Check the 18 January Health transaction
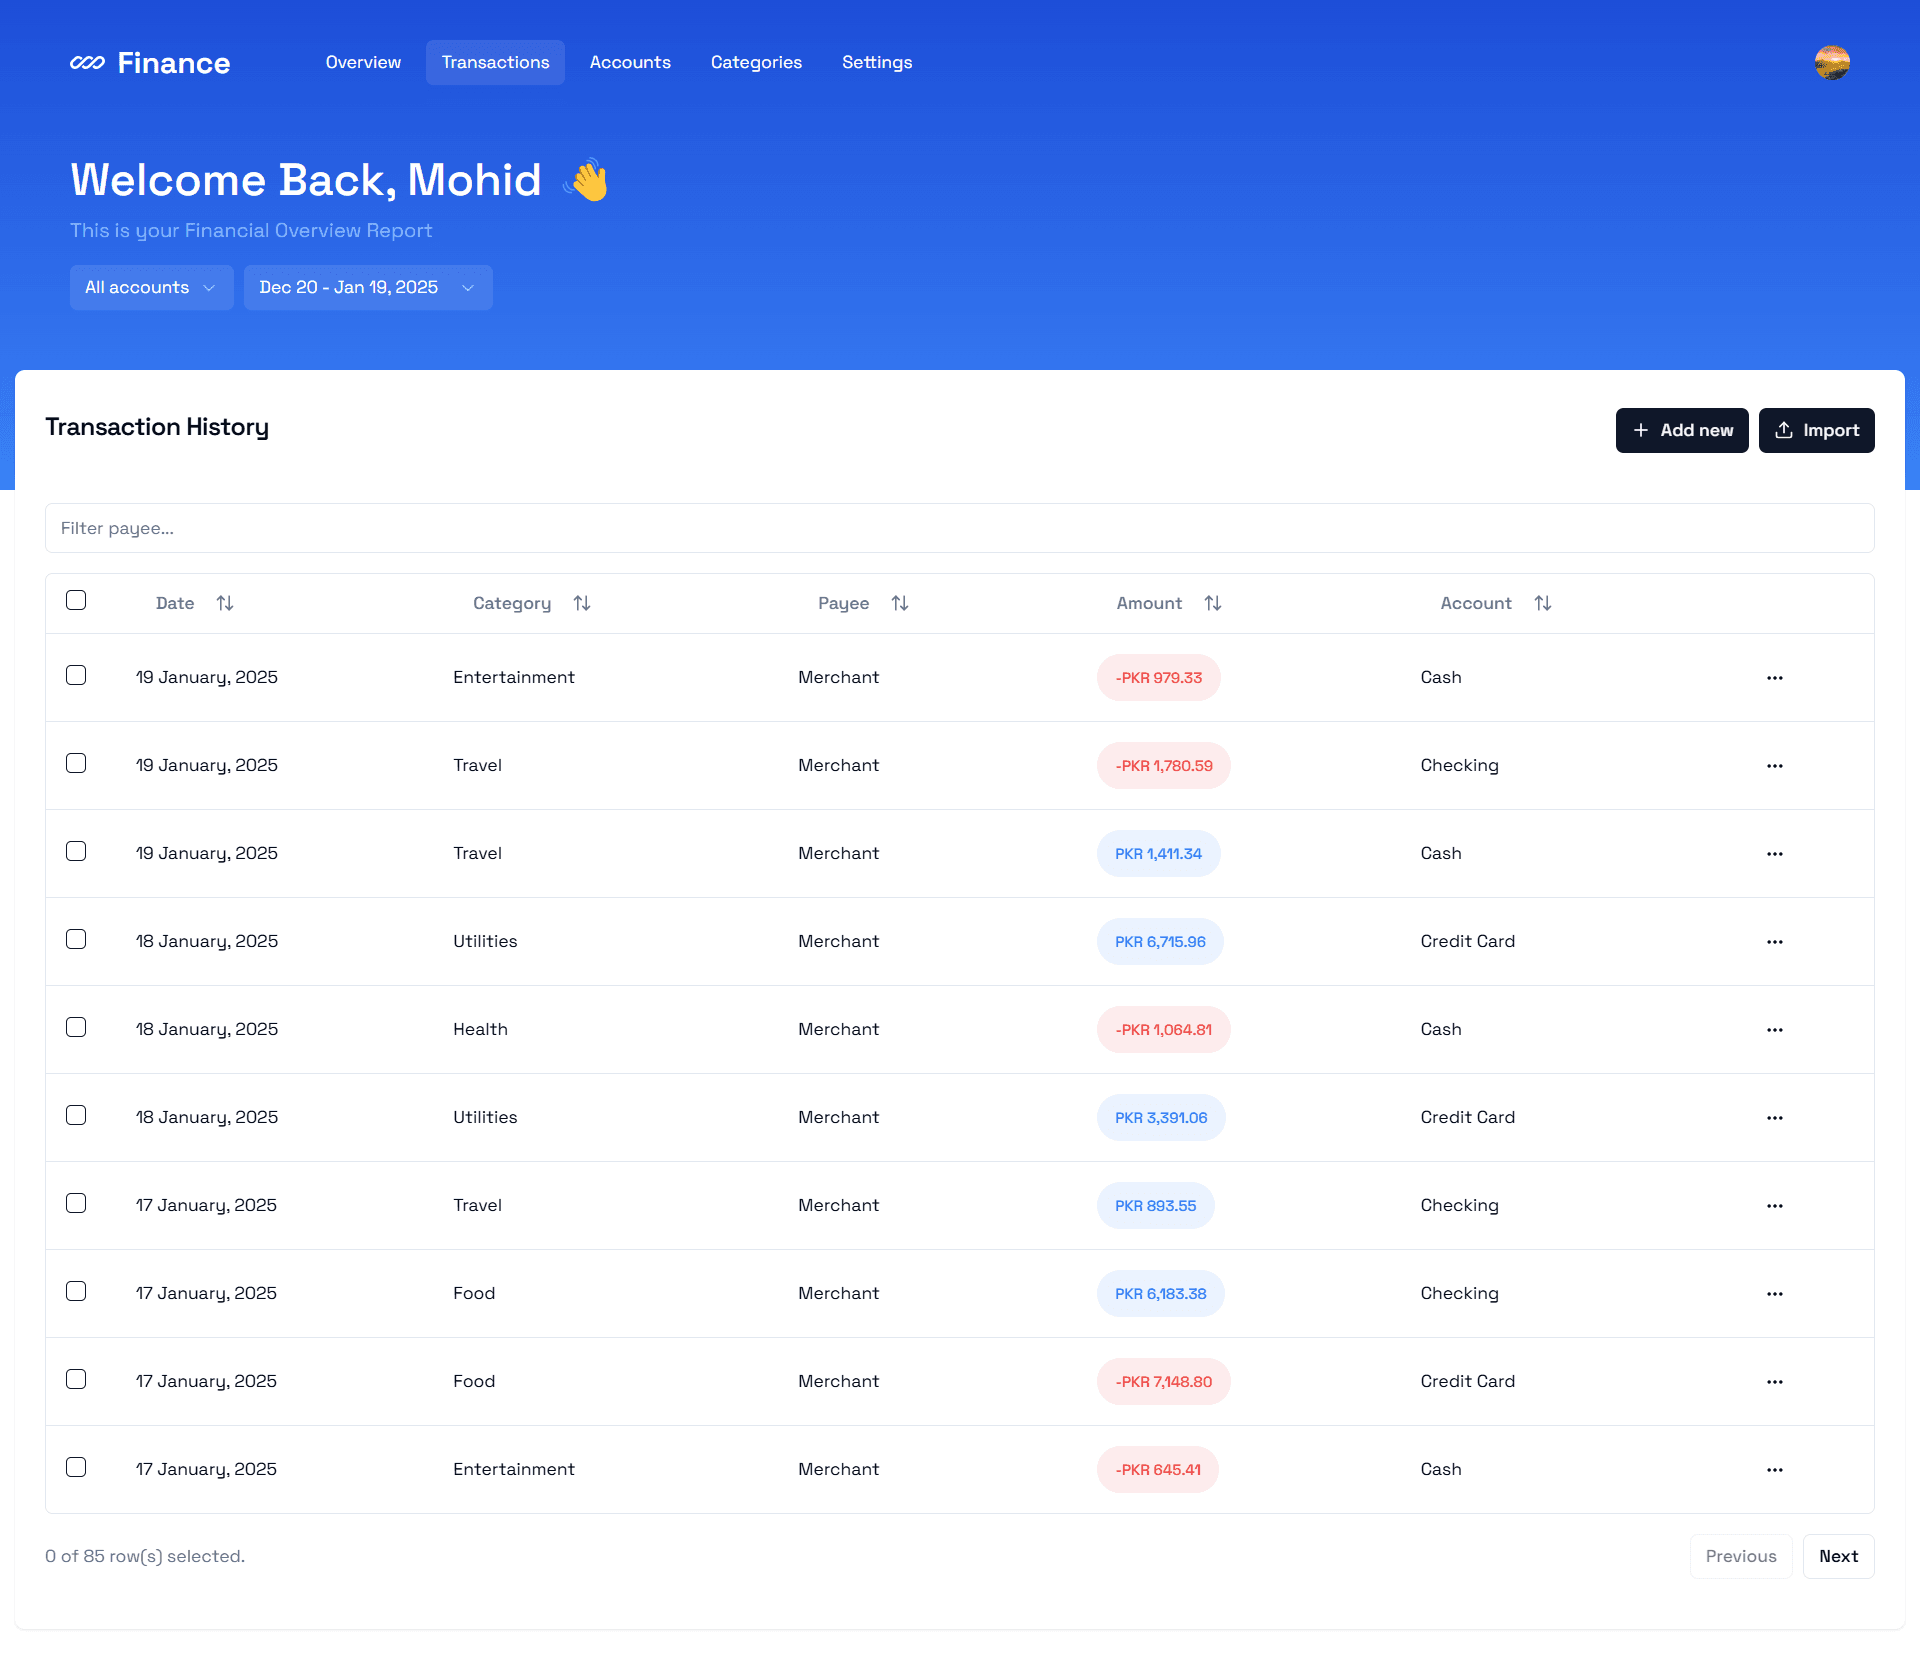 [x=76, y=1027]
